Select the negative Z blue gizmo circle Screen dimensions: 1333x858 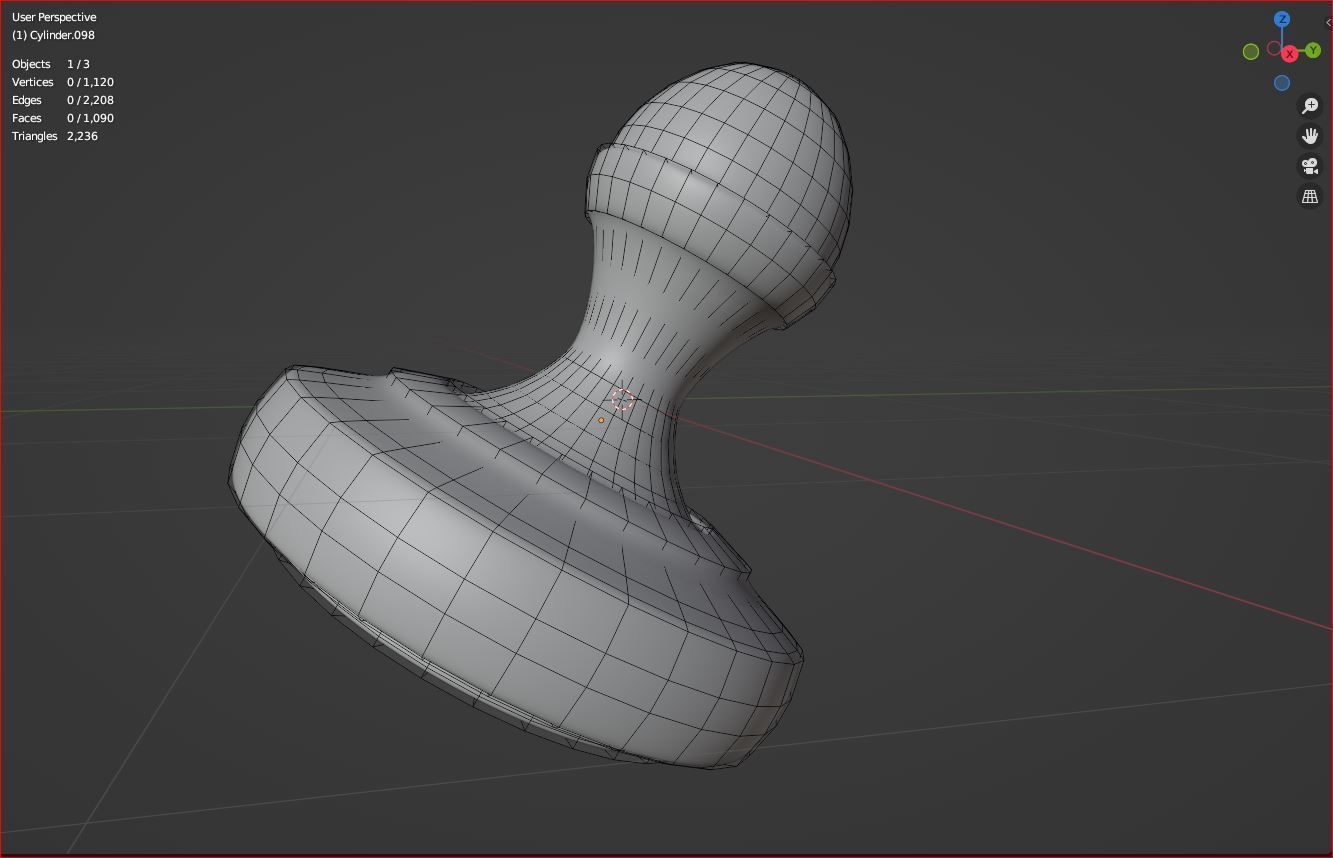1282,83
